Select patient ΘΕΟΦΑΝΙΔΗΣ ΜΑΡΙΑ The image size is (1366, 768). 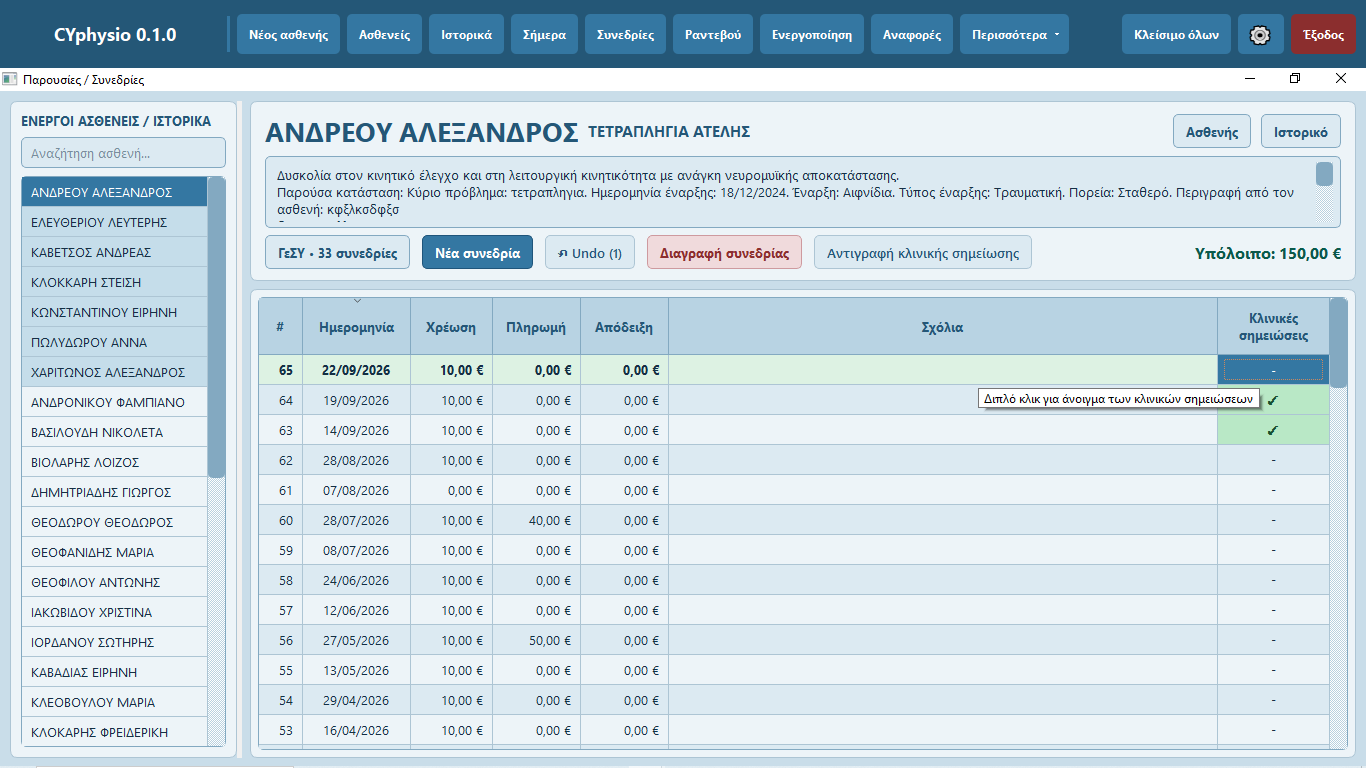coord(114,552)
